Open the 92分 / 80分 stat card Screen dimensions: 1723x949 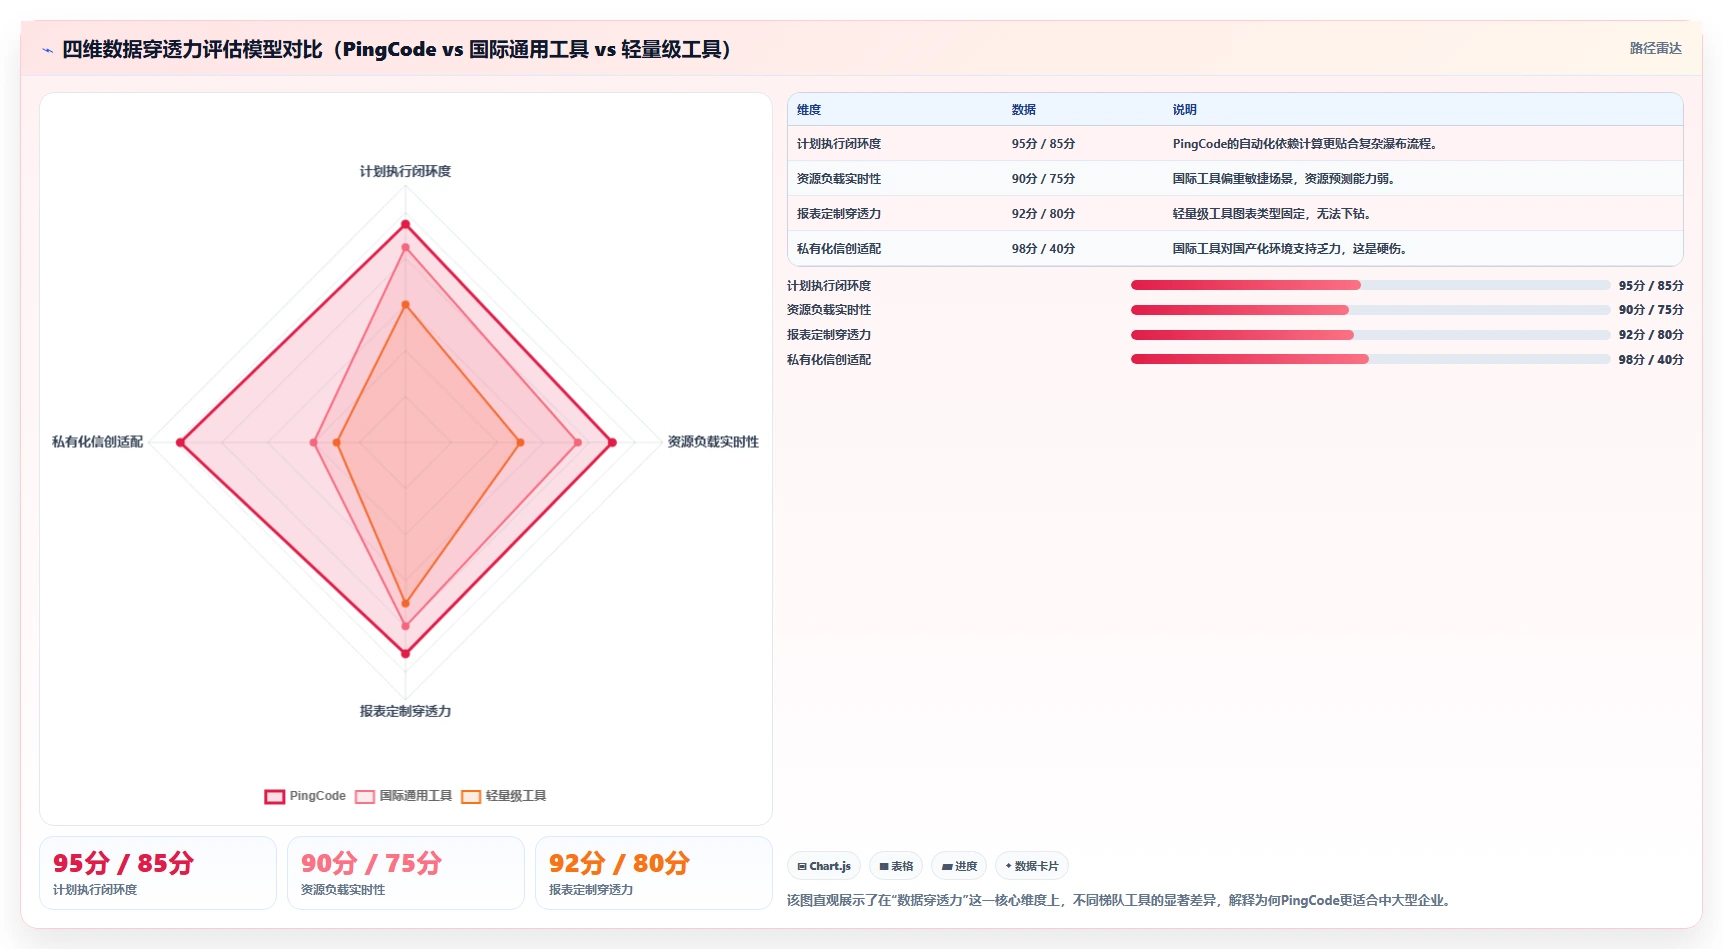tap(654, 873)
